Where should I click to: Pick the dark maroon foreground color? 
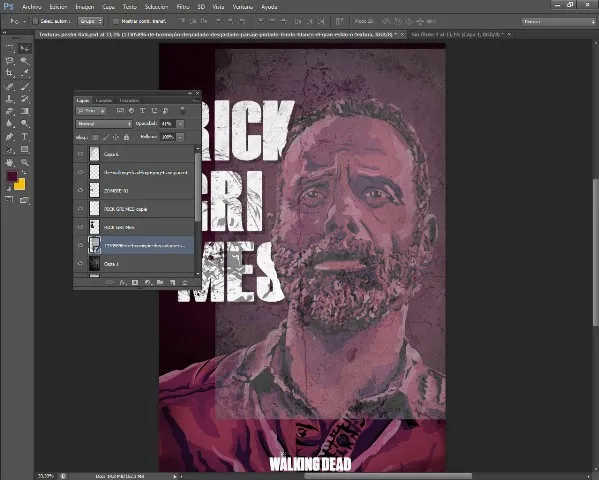[x=11, y=176]
